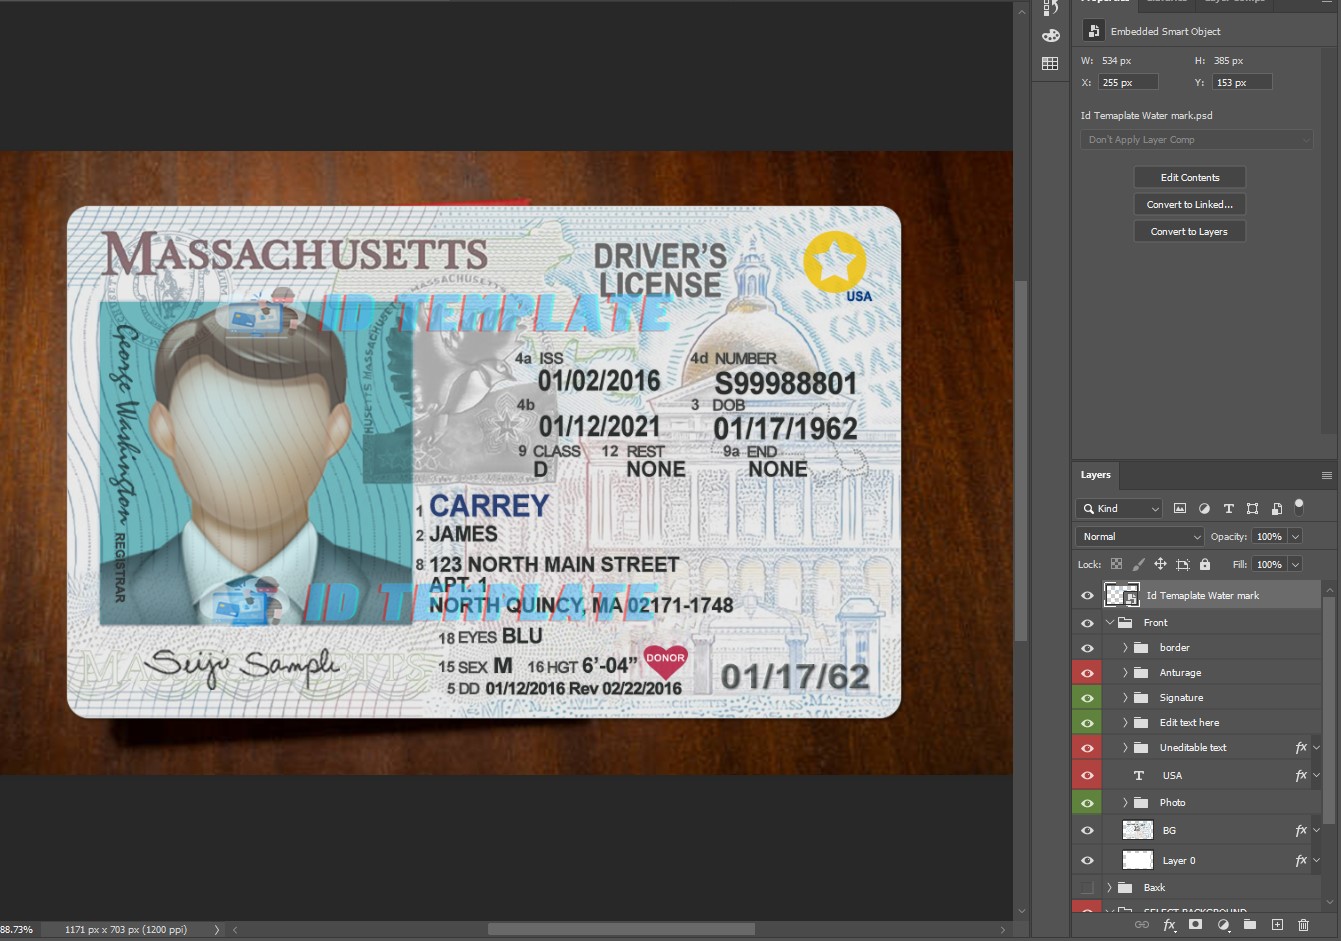Click the Fill 100% value field
The image size is (1341, 941).
(x=1269, y=564)
